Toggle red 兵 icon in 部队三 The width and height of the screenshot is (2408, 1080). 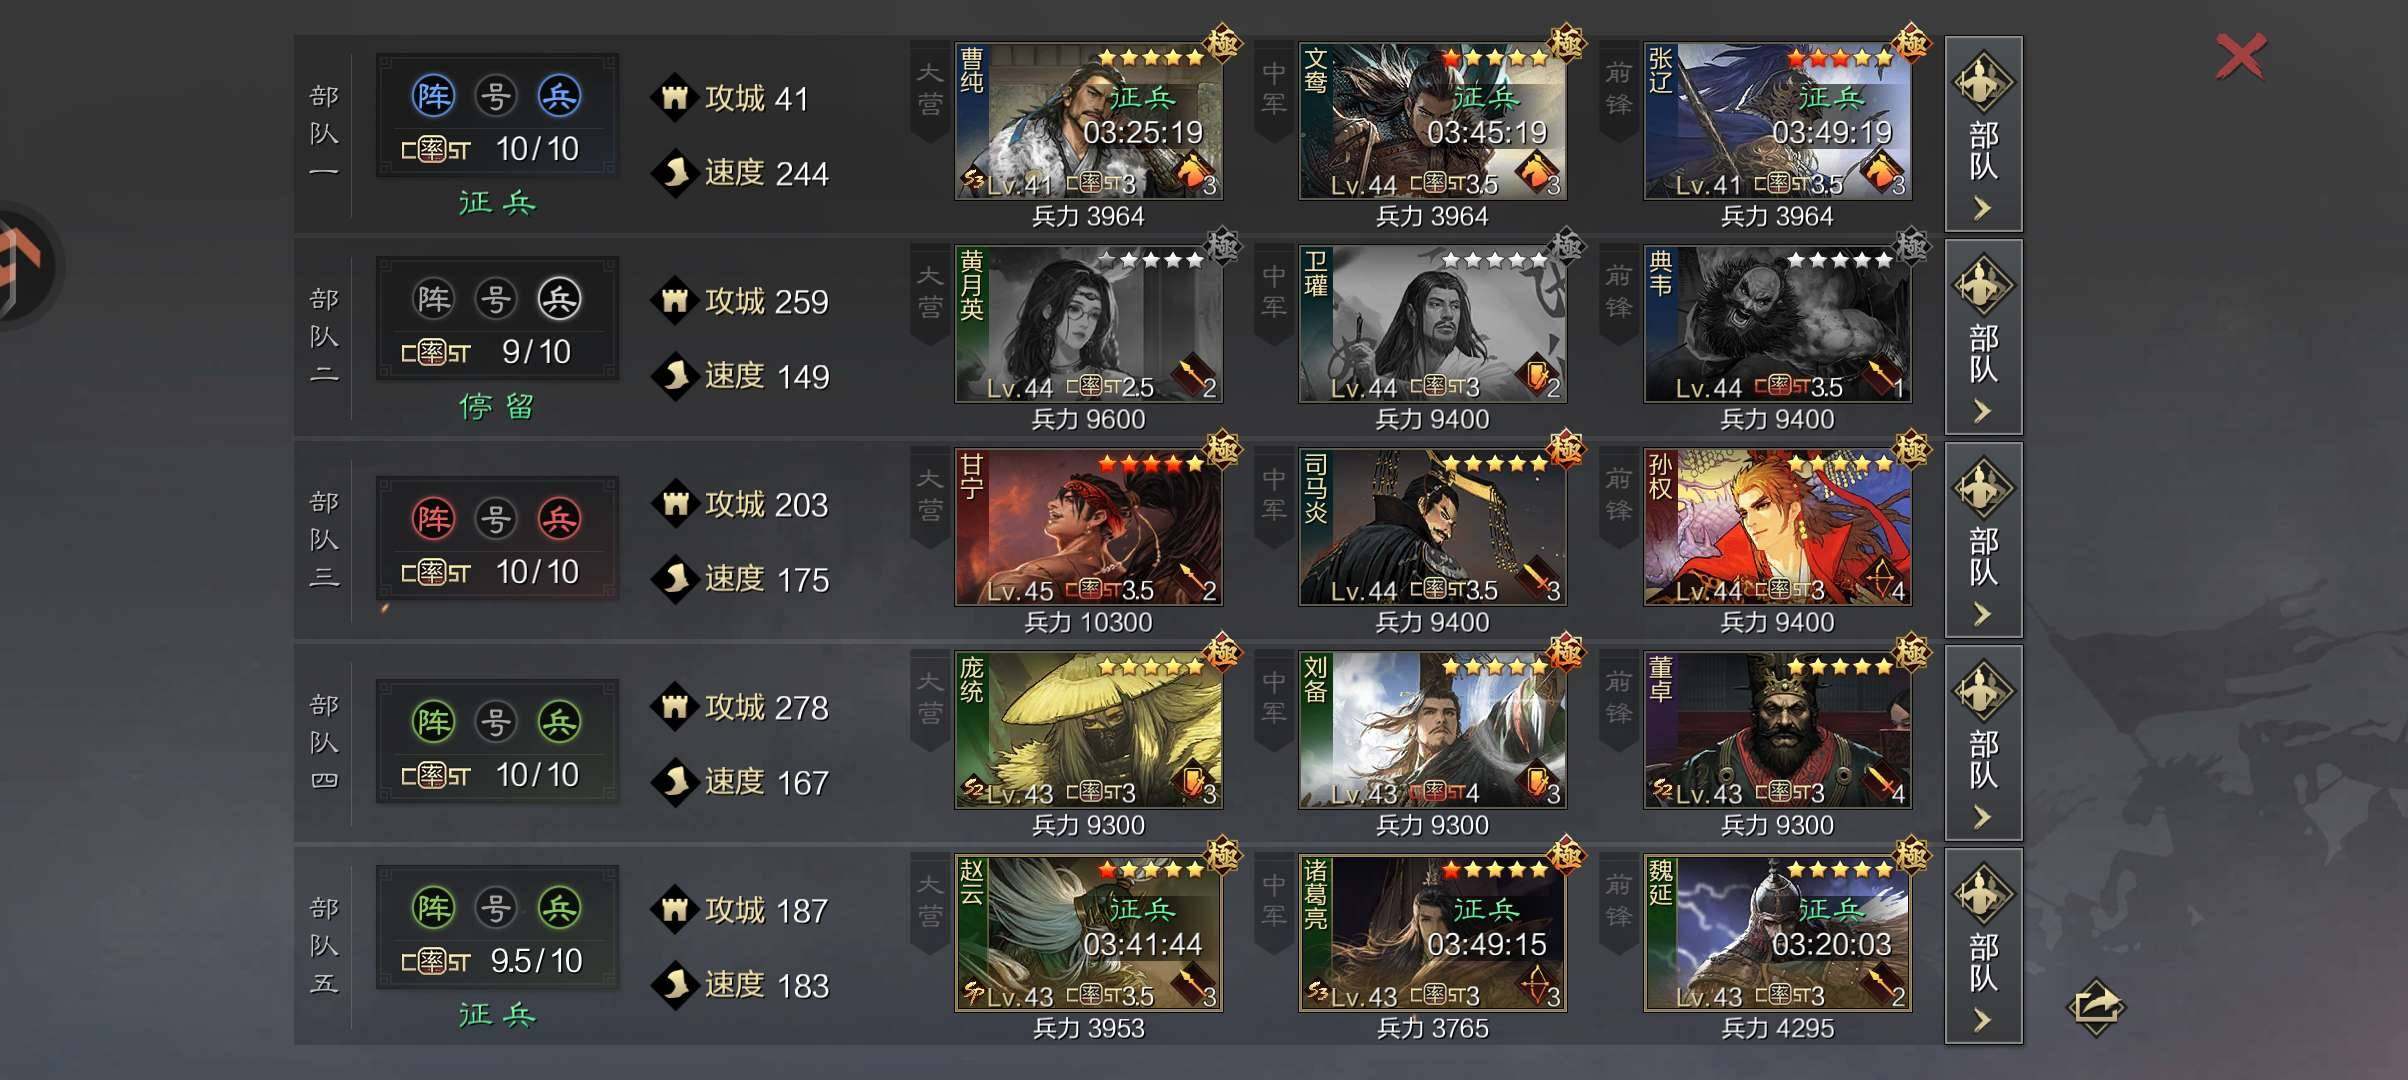pyautogui.click(x=559, y=519)
